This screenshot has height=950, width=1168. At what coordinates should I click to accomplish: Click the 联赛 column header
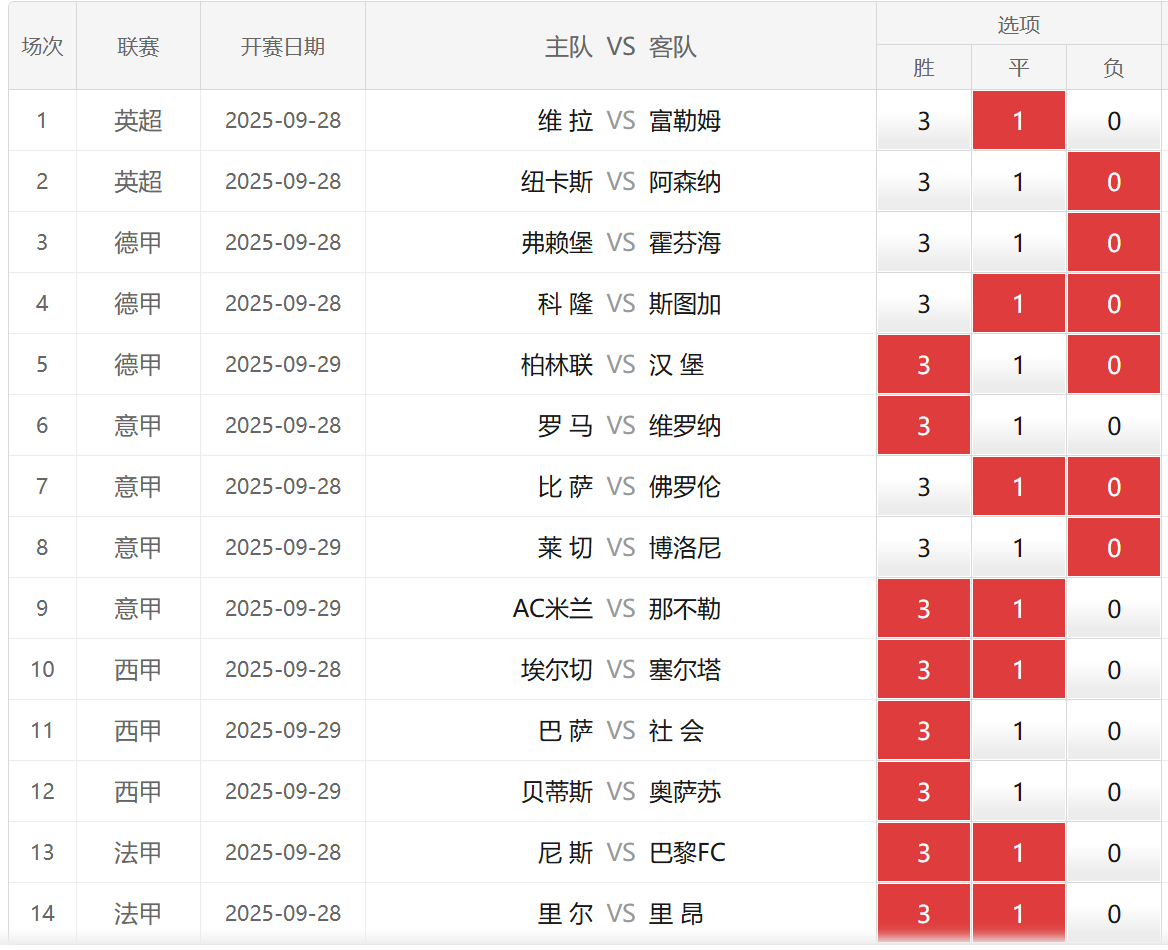coord(138,47)
